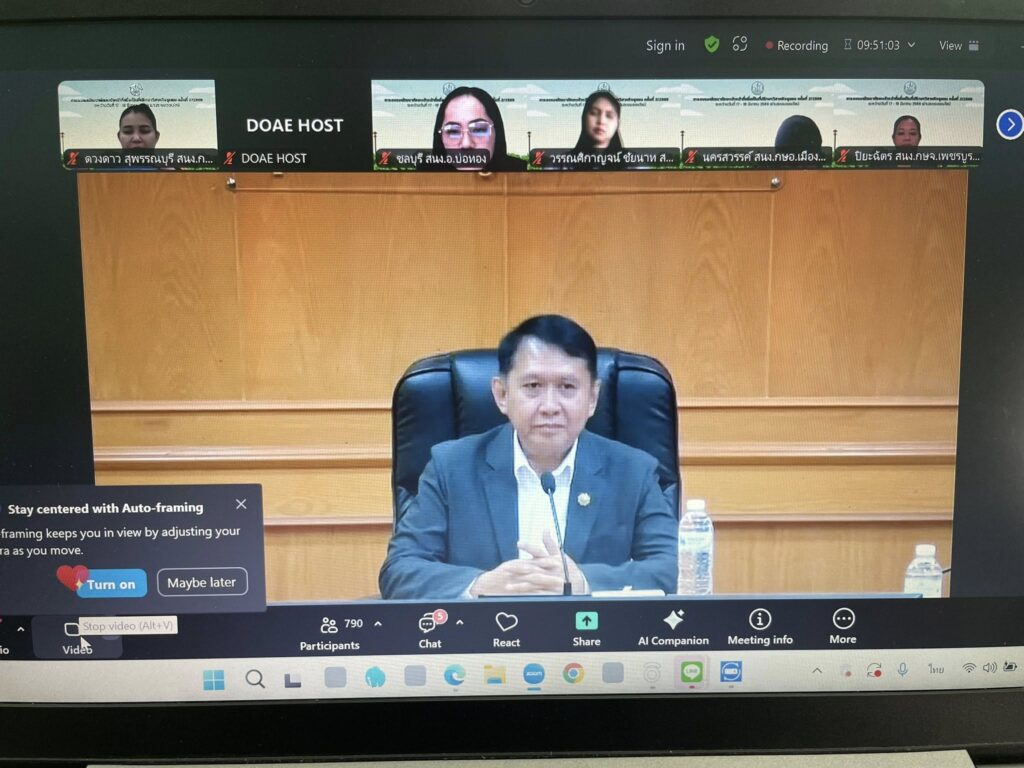The width and height of the screenshot is (1024, 768).
Task: Toggle the Video camera off
Action: click(74, 636)
